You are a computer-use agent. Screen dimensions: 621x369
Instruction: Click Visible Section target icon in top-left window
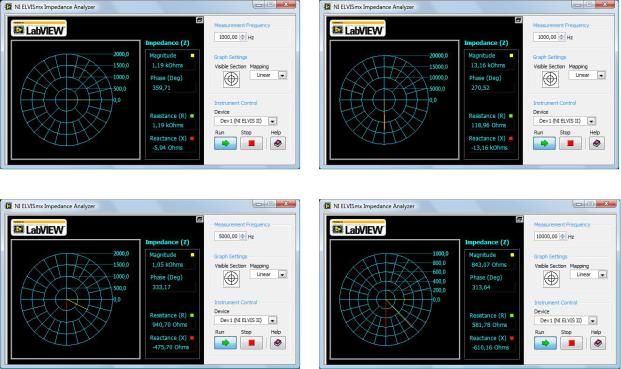[x=232, y=80]
